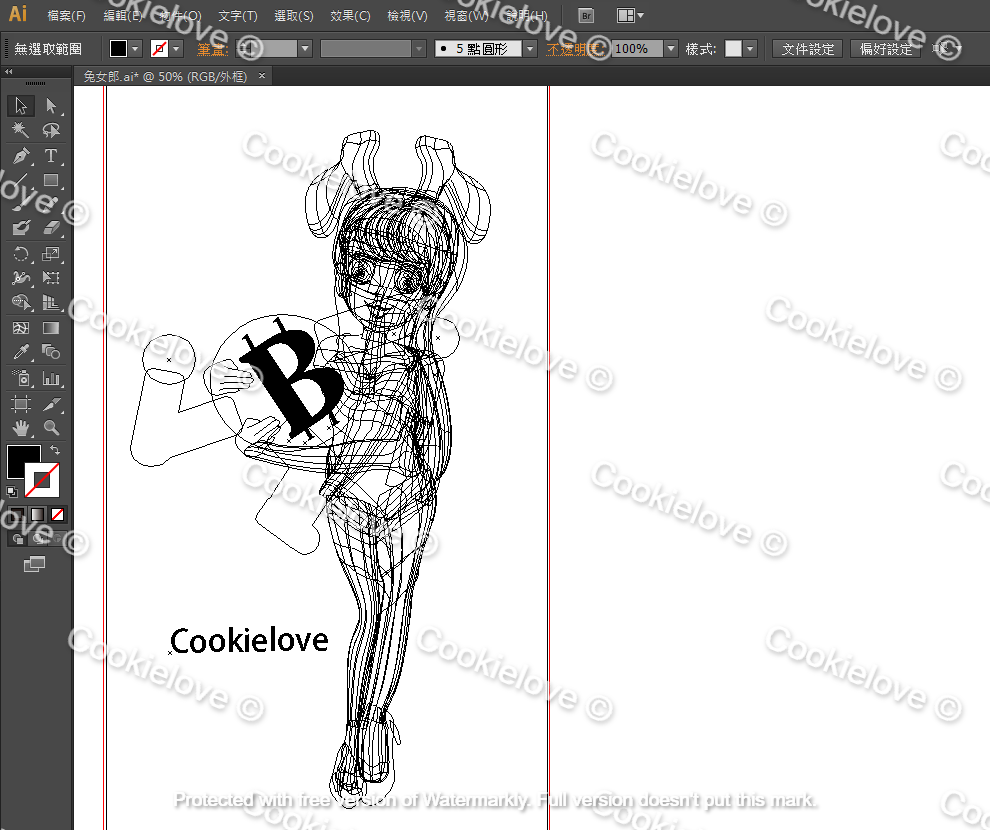Select the Symbol Sprayer tool
Viewport: 990px width, 830px height.
click(x=21, y=378)
